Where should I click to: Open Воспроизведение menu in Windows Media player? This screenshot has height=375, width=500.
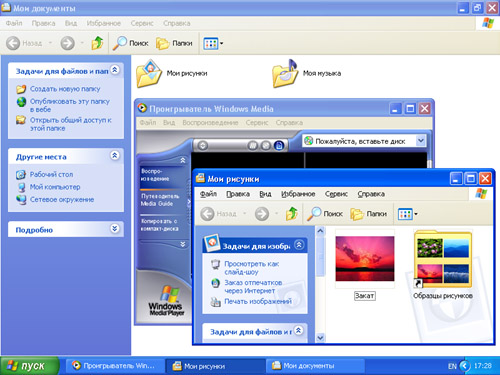coord(210,123)
